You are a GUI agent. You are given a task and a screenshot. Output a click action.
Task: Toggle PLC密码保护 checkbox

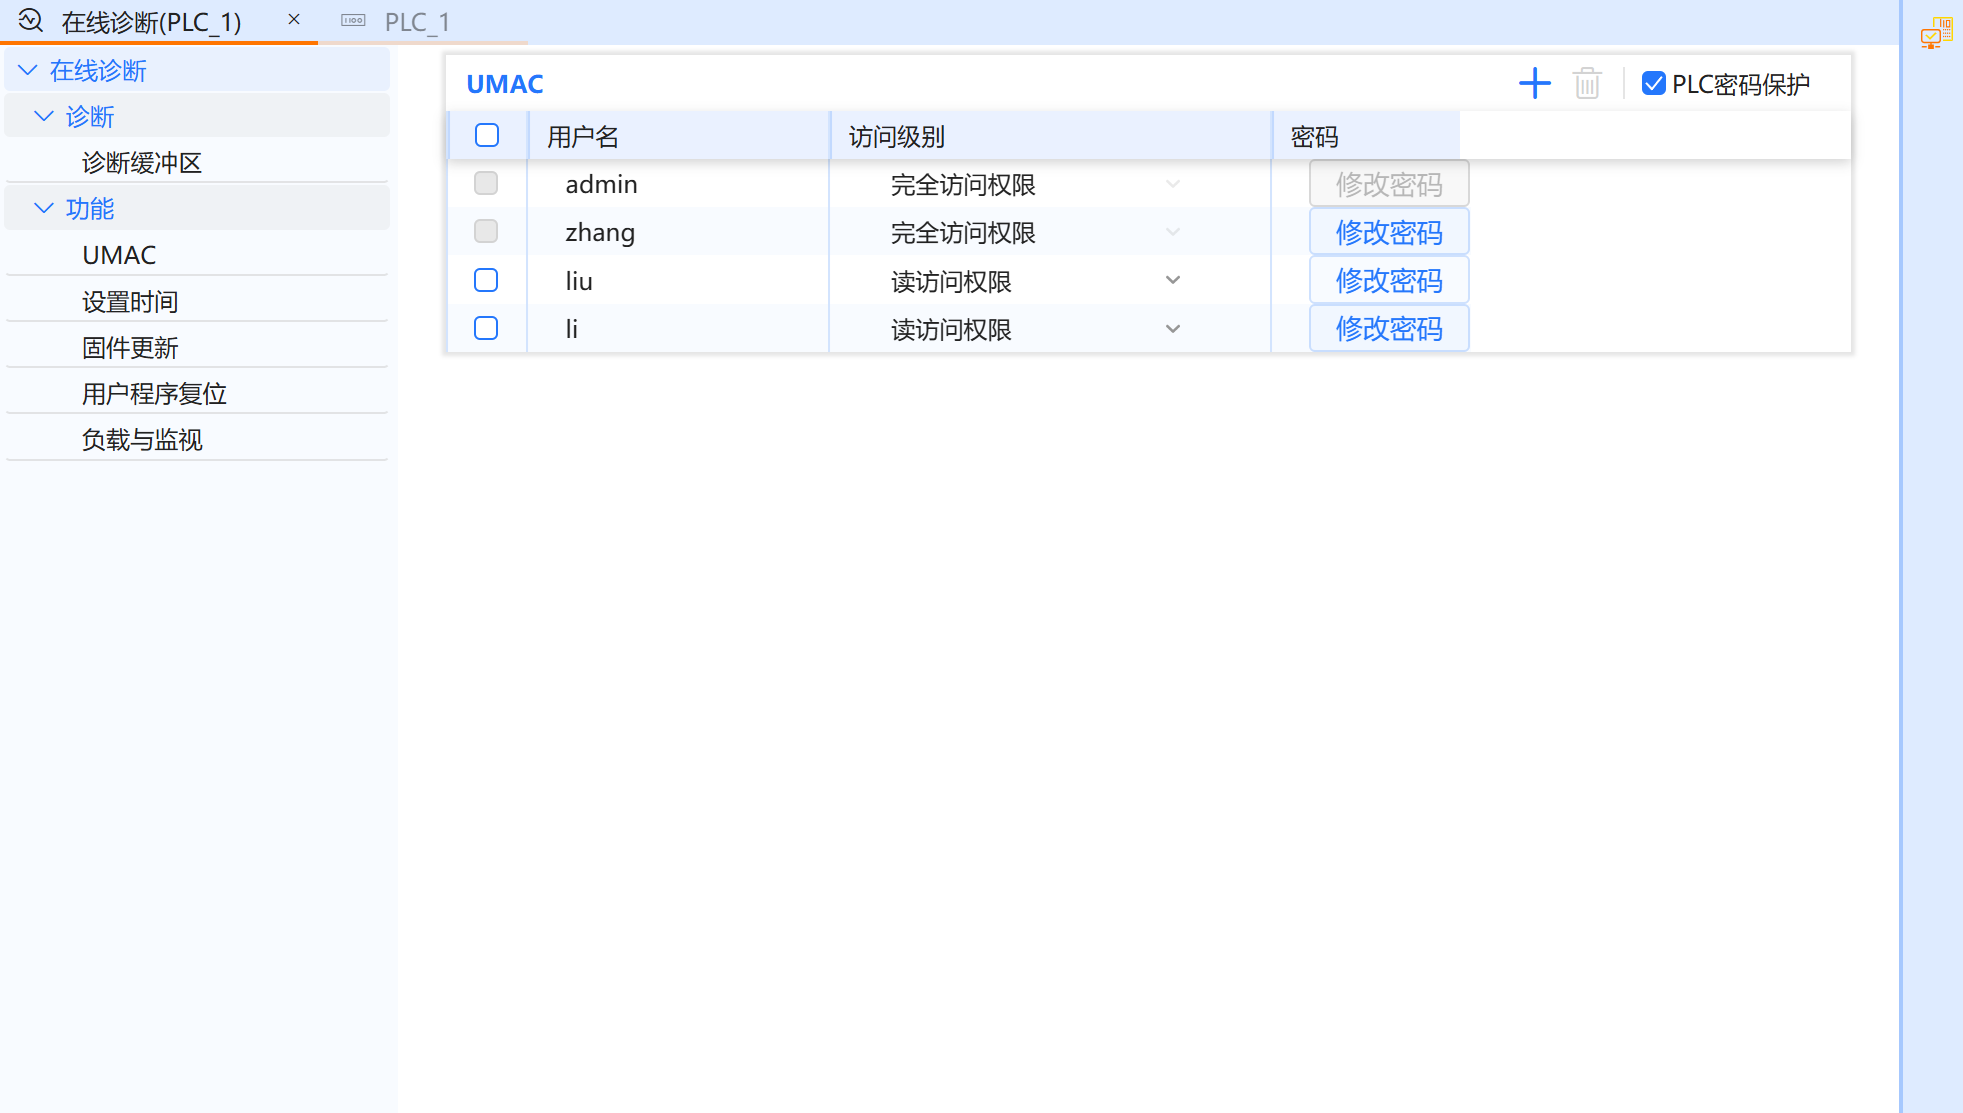[1654, 84]
